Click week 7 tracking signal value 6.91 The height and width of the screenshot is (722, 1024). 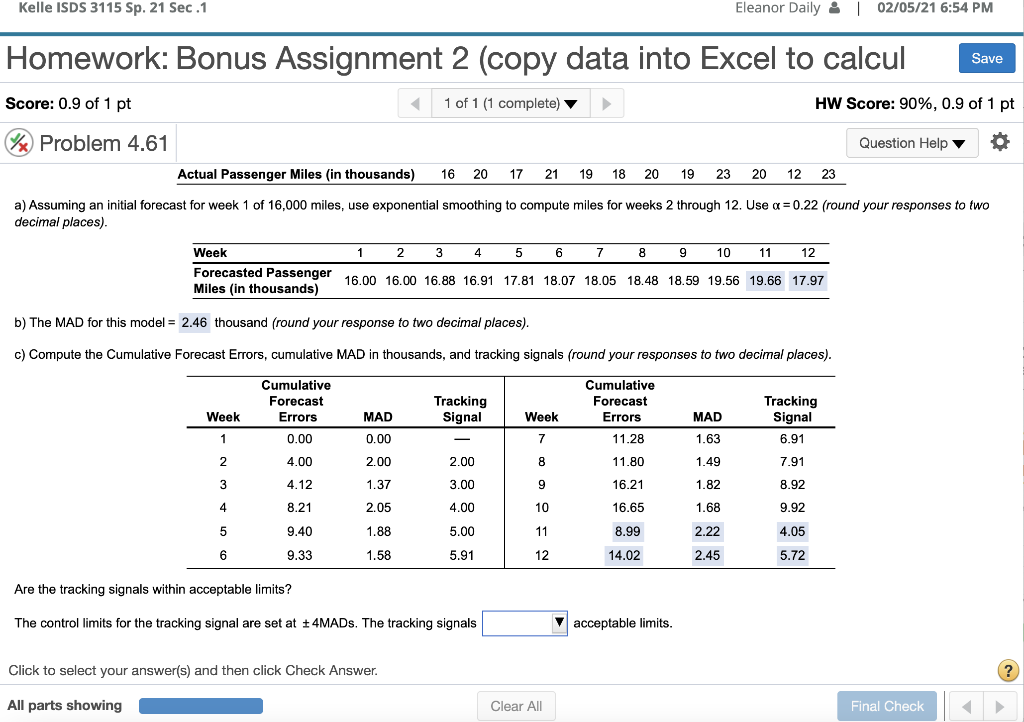[x=792, y=439]
